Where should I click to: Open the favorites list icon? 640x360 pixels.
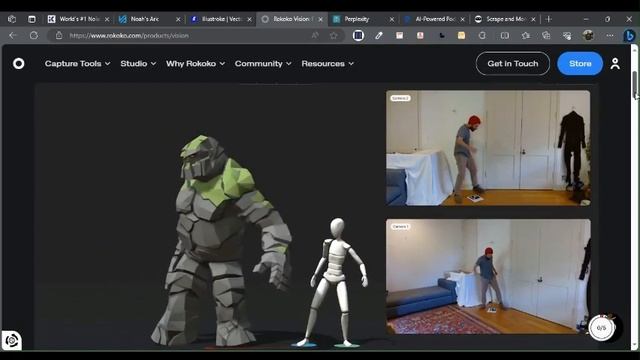525,36
